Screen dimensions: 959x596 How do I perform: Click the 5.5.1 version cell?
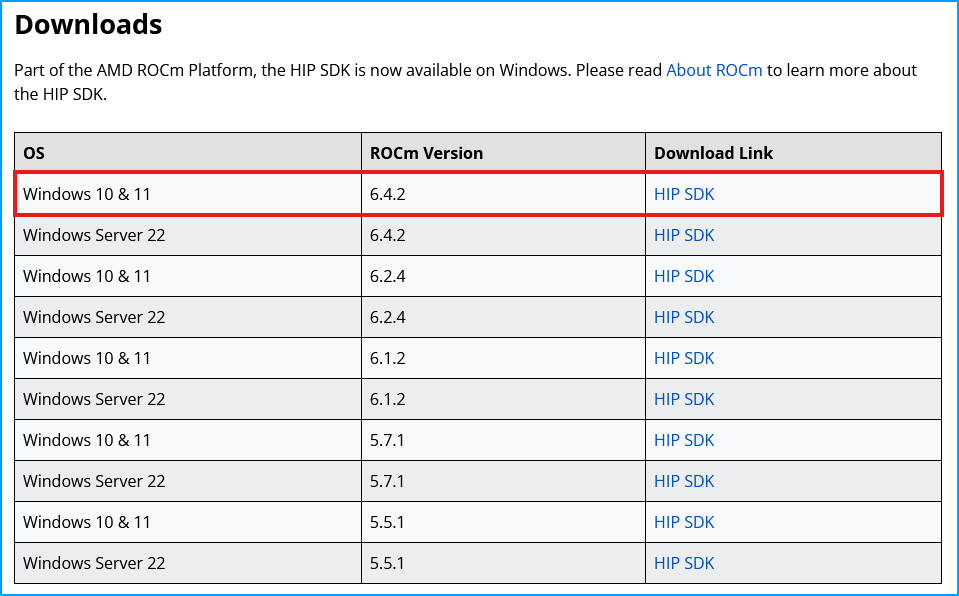point(387,522)
